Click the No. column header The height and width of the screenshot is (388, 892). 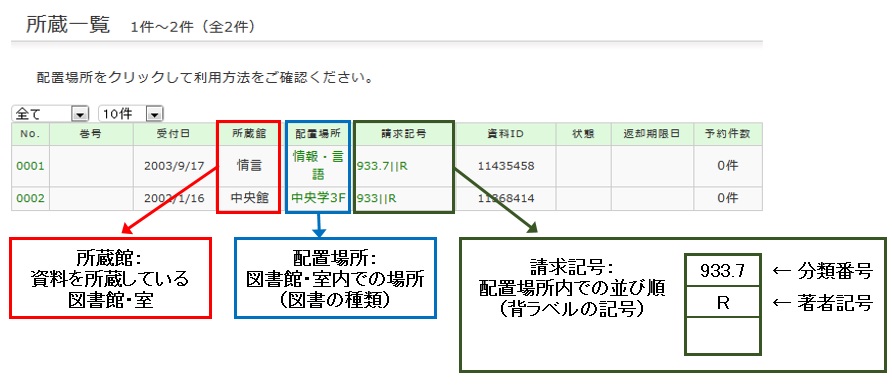point(30,134)
